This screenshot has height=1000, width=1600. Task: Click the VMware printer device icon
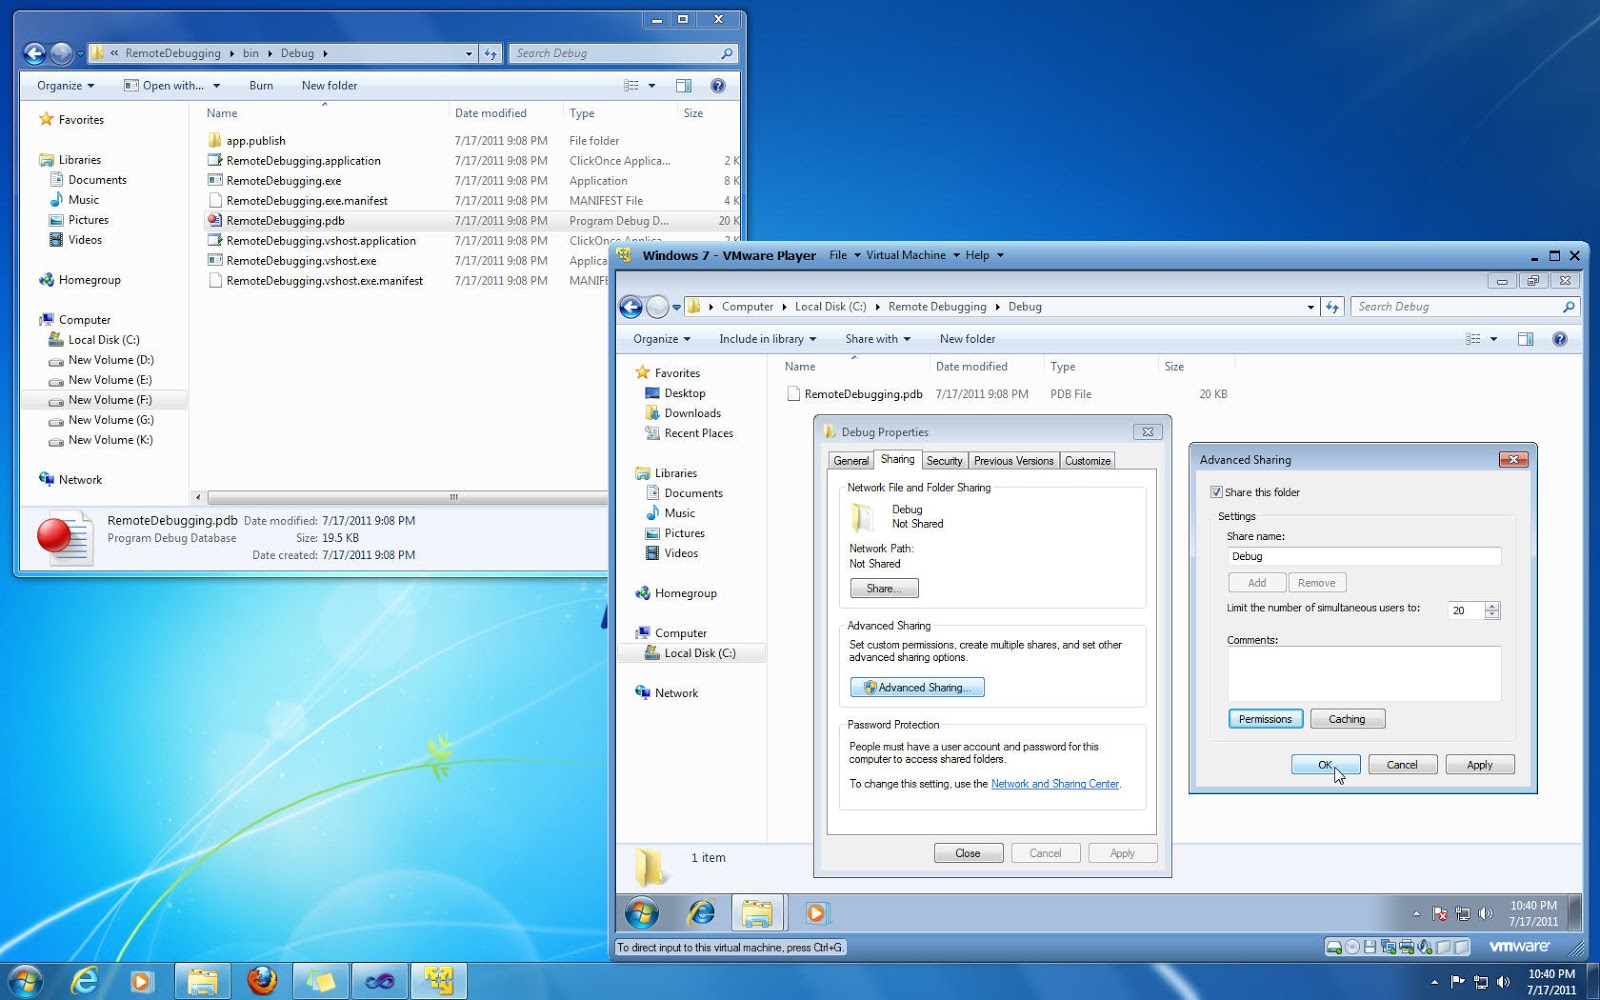click(1406, 947)
